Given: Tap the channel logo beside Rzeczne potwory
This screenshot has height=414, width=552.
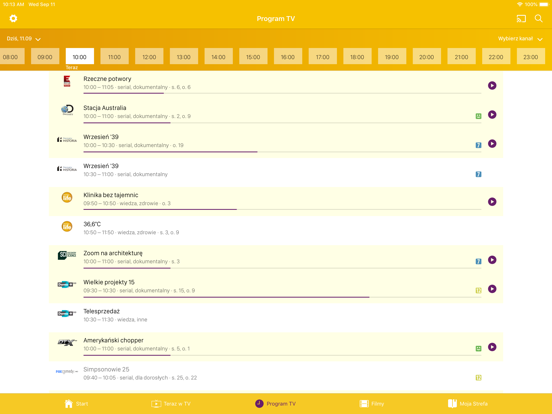Looking at the screenshot, I should [x=67, y=81].
